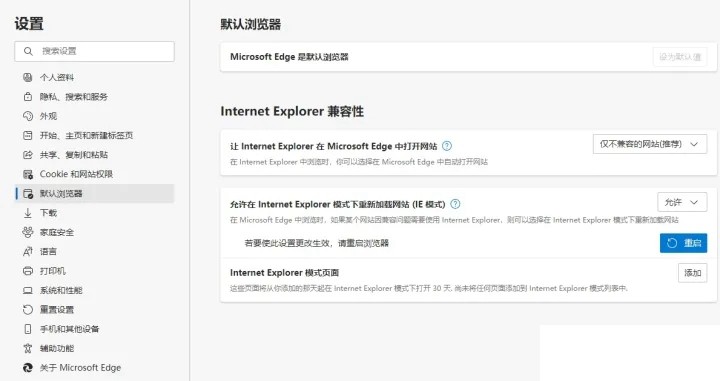Click the 设置 page title

[x=29, y=23]
